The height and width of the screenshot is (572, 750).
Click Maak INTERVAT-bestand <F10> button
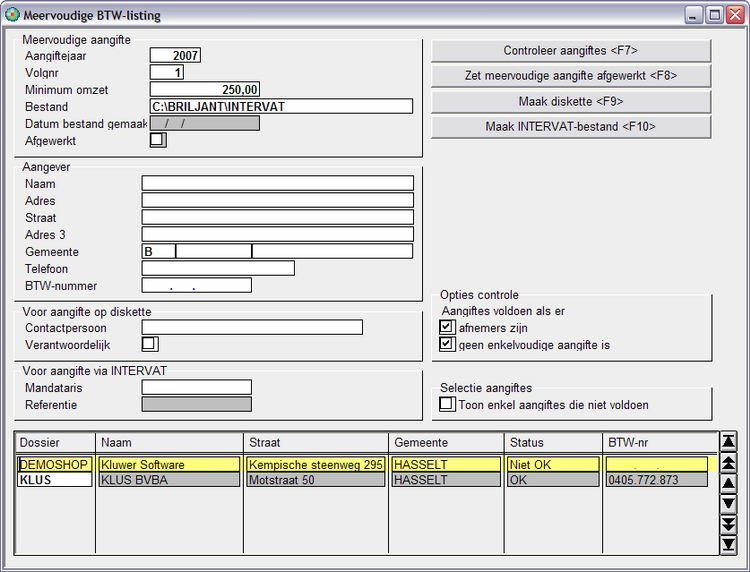point(571,127)
